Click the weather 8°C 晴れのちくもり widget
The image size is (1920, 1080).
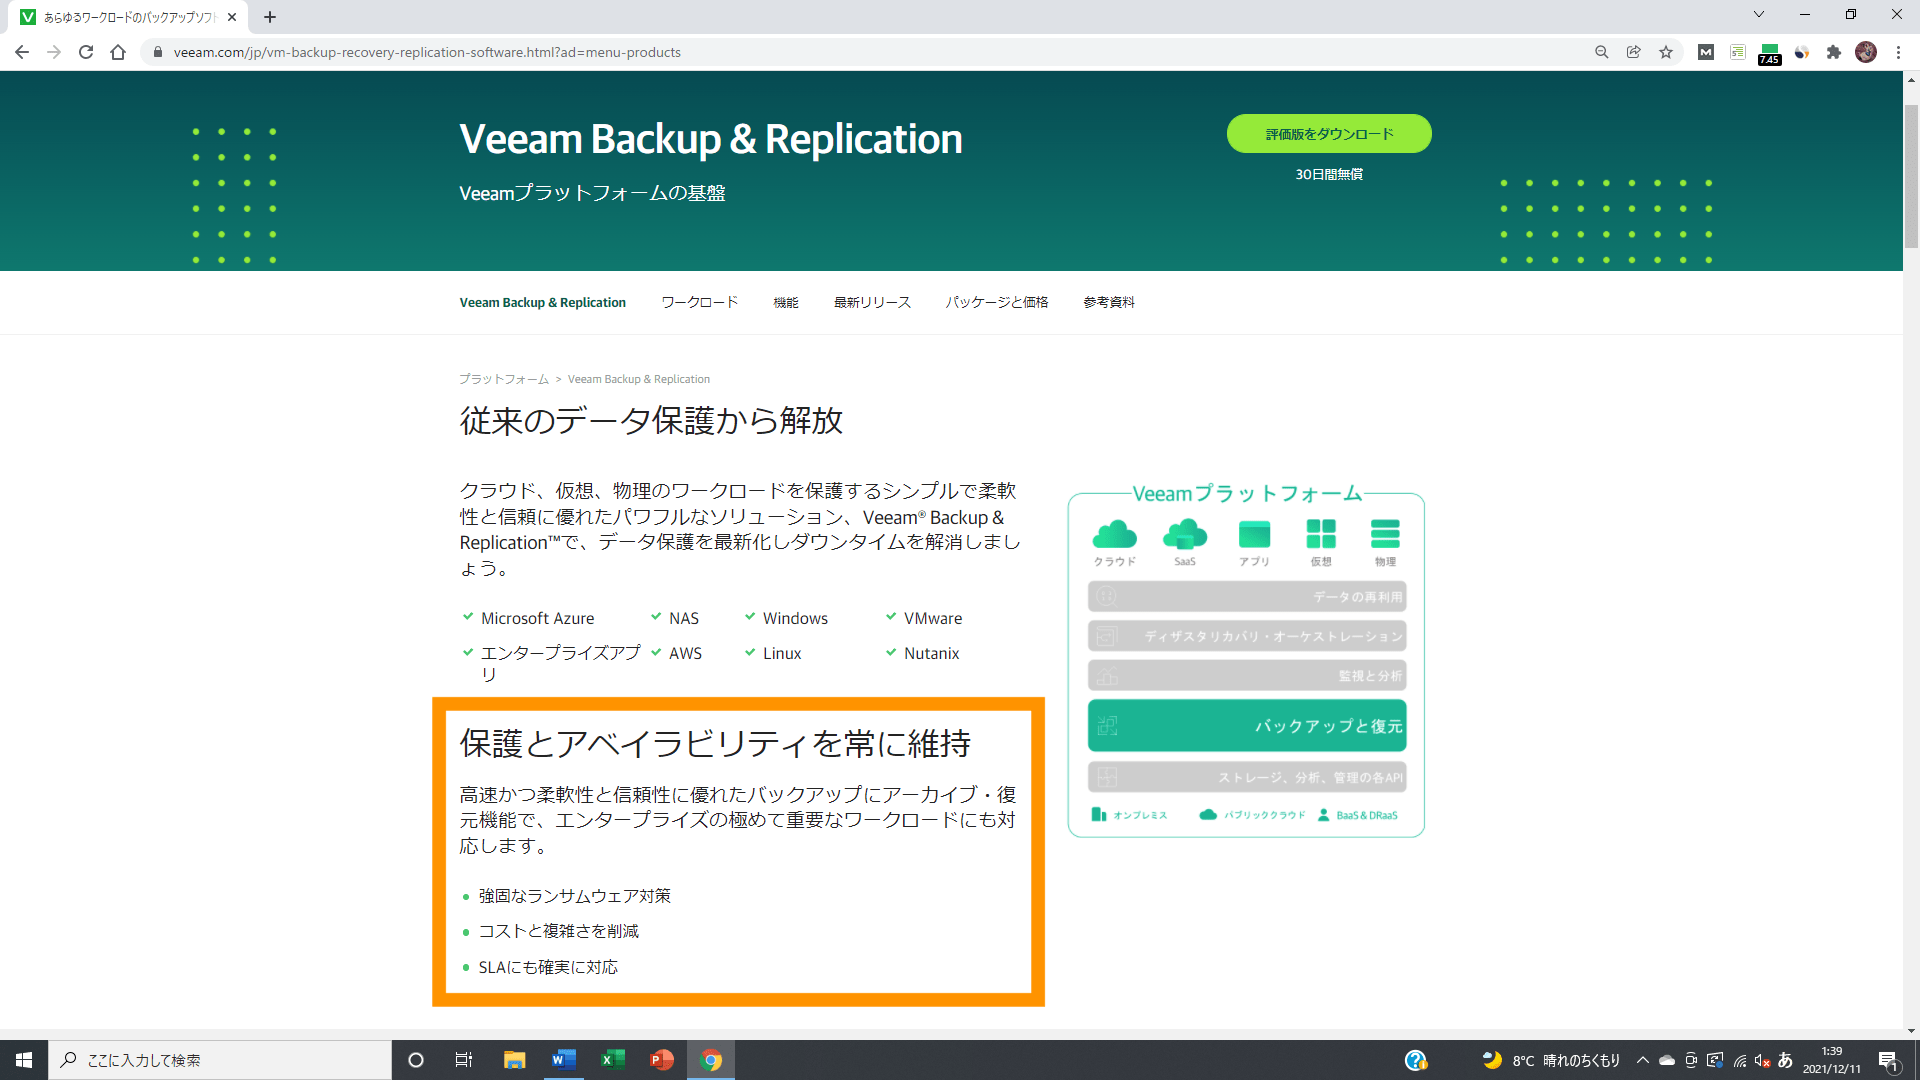coord(1550,1060)
